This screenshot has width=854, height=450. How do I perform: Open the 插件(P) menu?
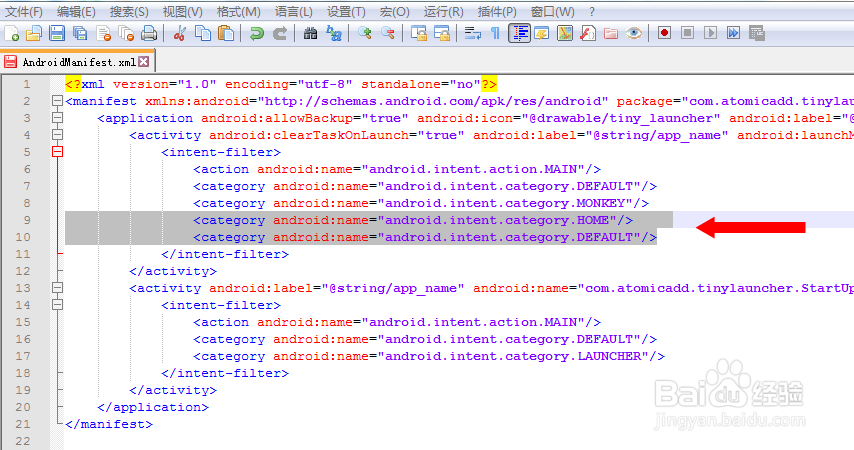[x=497, y=11]
